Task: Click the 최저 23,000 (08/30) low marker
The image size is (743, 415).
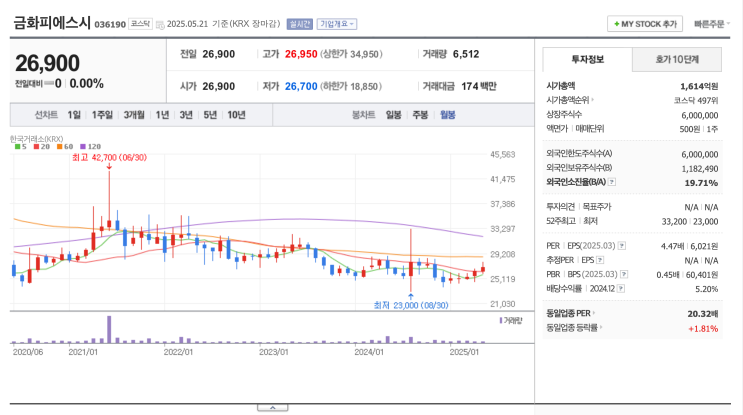Action: point(411,305)
